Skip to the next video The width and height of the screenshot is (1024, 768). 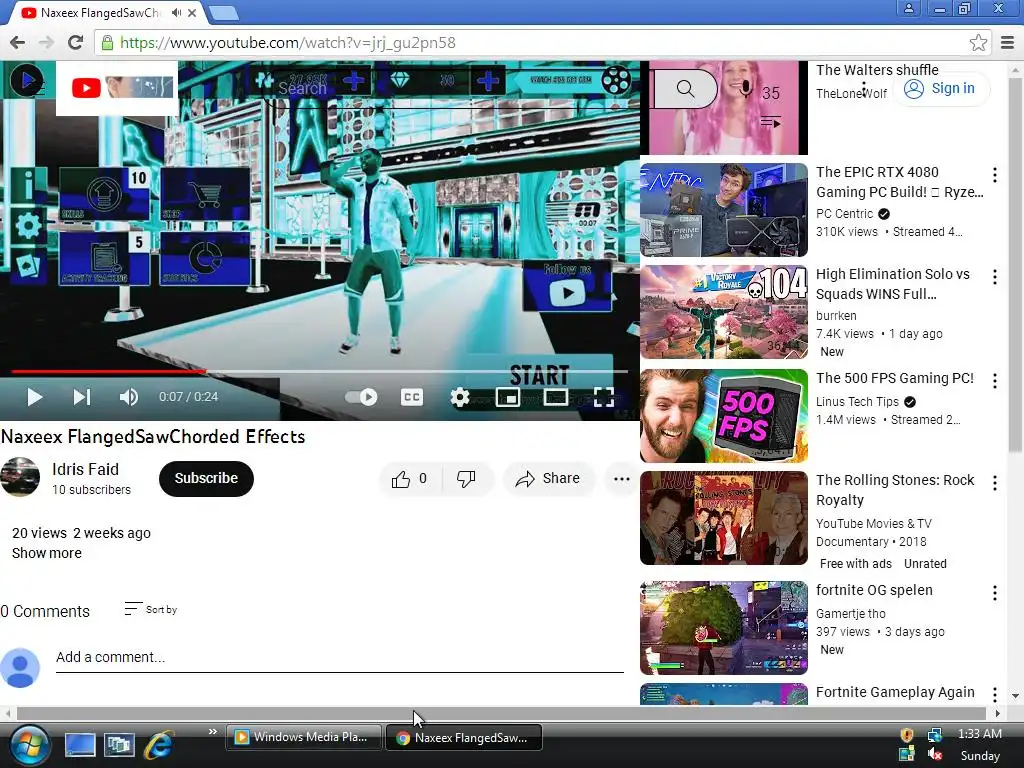(82, 397)
